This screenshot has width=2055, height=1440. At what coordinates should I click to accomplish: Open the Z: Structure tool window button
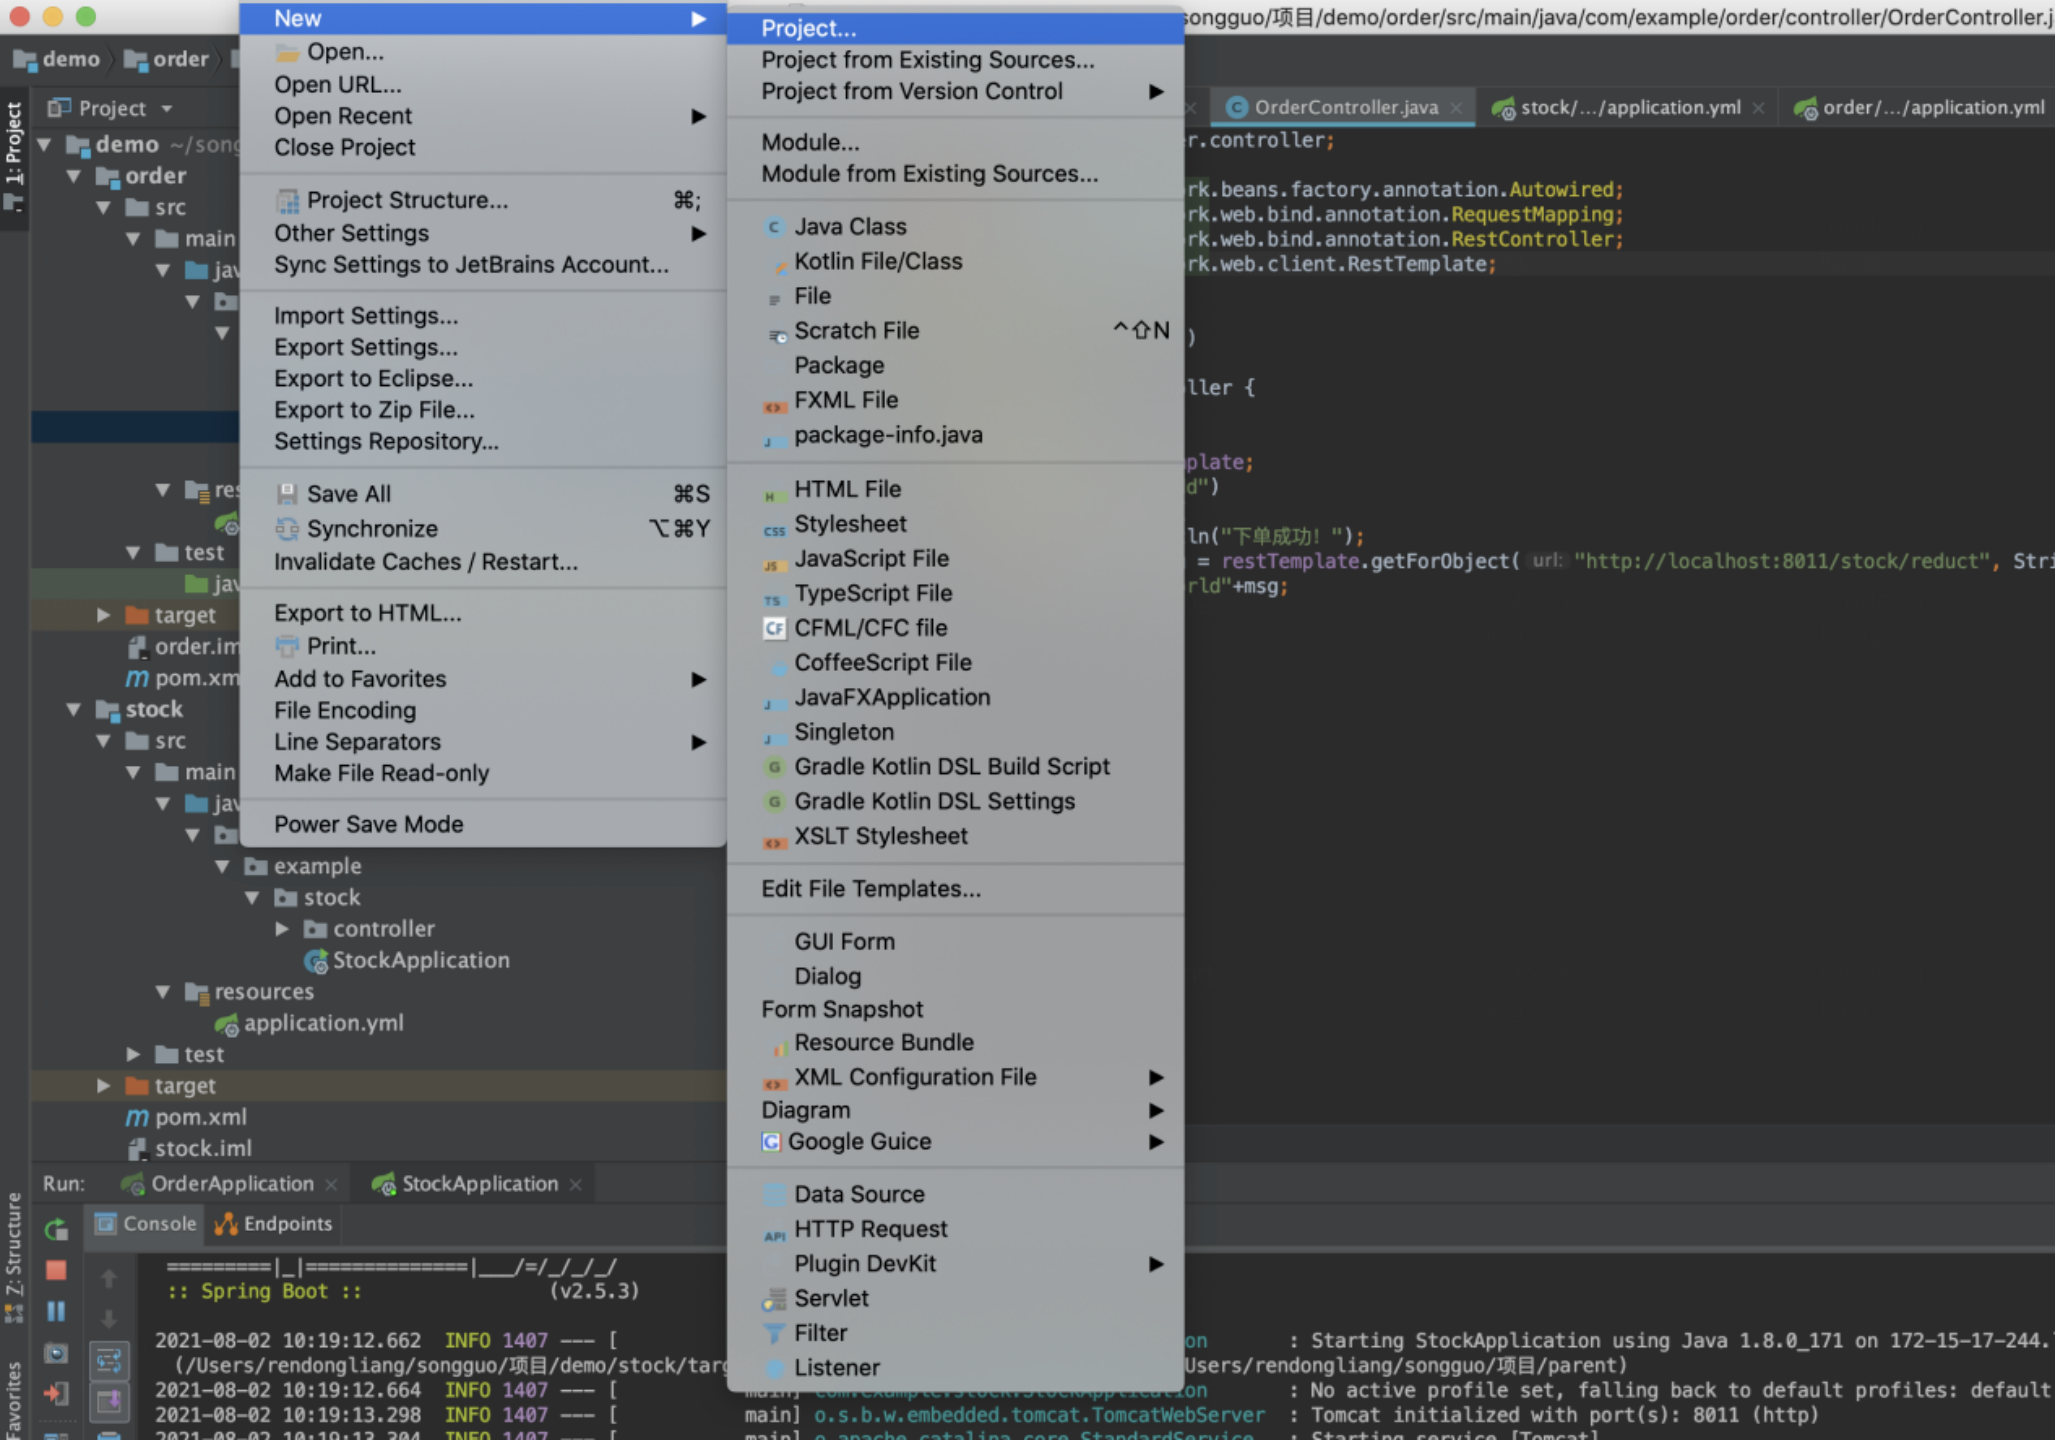click(14, 1257)
